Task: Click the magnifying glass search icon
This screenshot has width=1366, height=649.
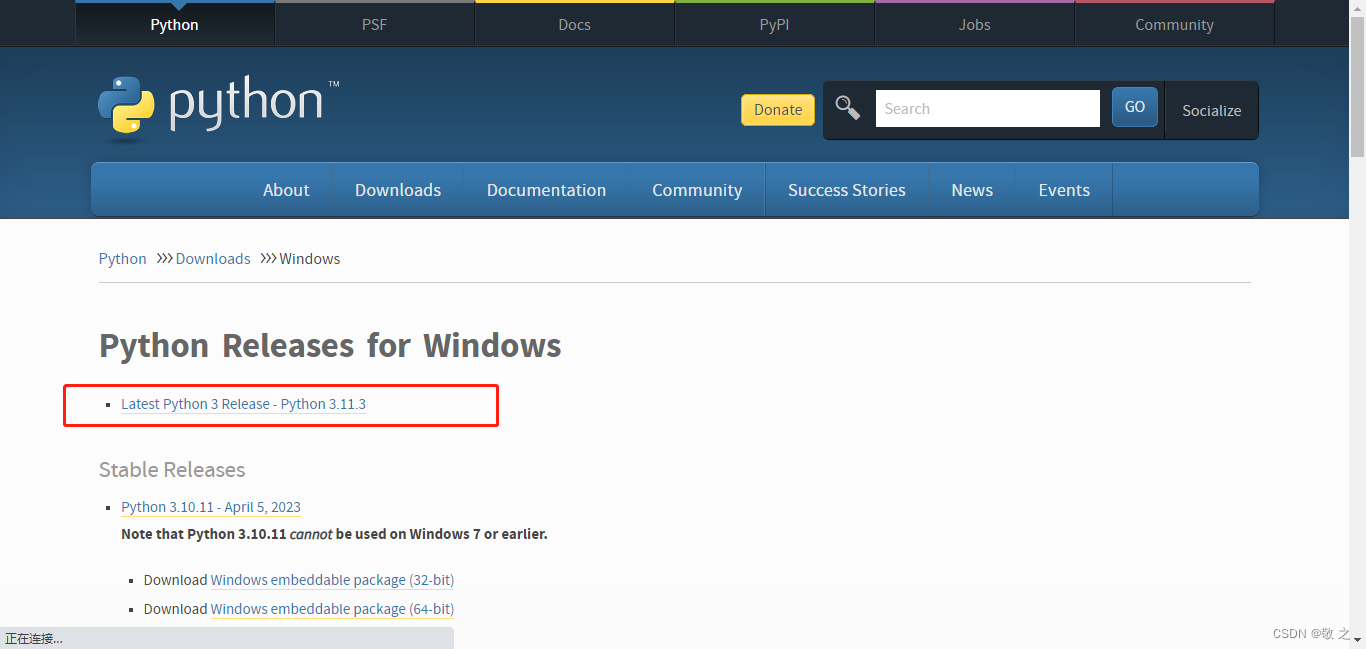Action: click(x=848, y=108)
